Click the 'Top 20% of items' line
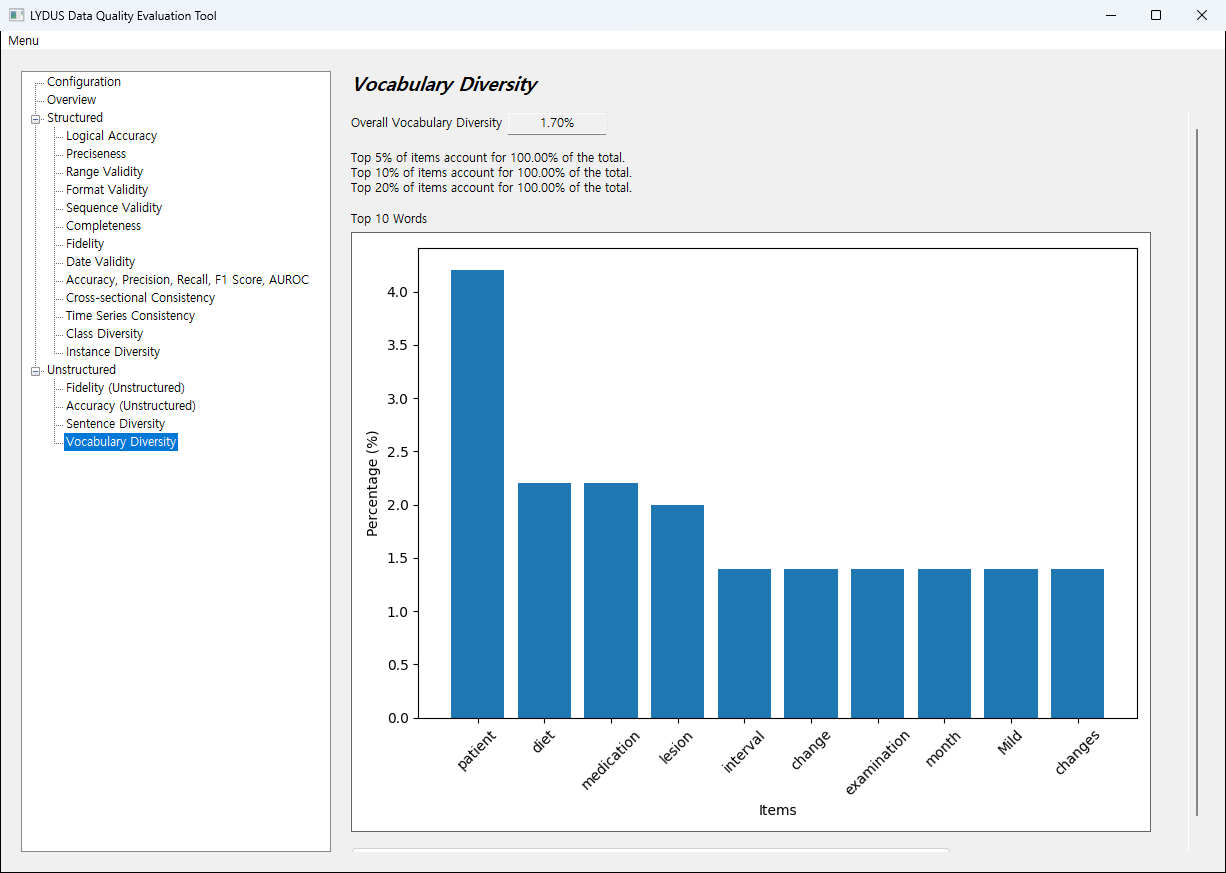Viewport: 1226px width, 873px height. click(x=491, y=188)
